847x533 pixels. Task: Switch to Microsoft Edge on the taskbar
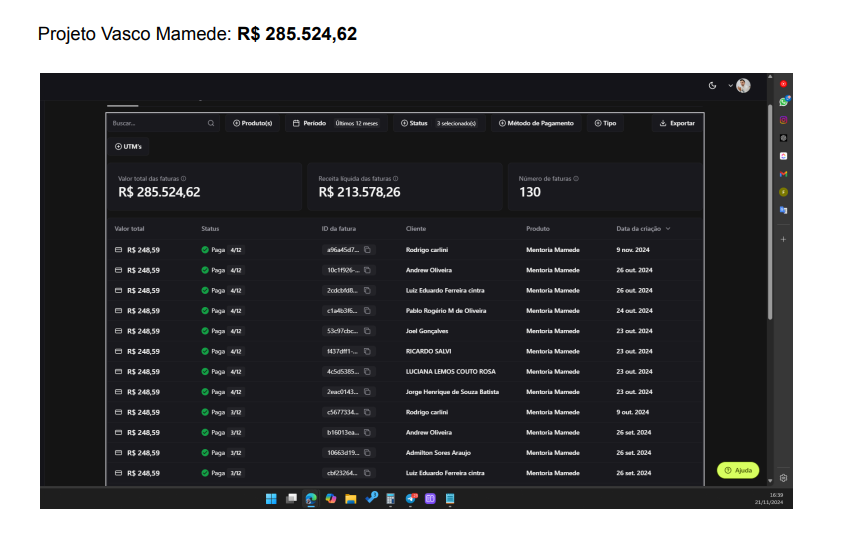311,498
